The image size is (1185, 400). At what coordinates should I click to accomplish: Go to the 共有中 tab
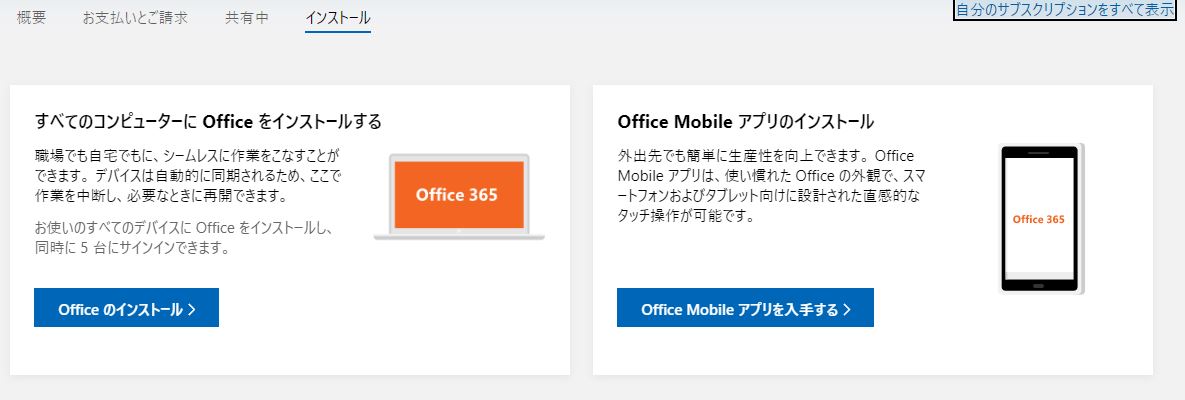pyautogui.click(x=247, y=18)
